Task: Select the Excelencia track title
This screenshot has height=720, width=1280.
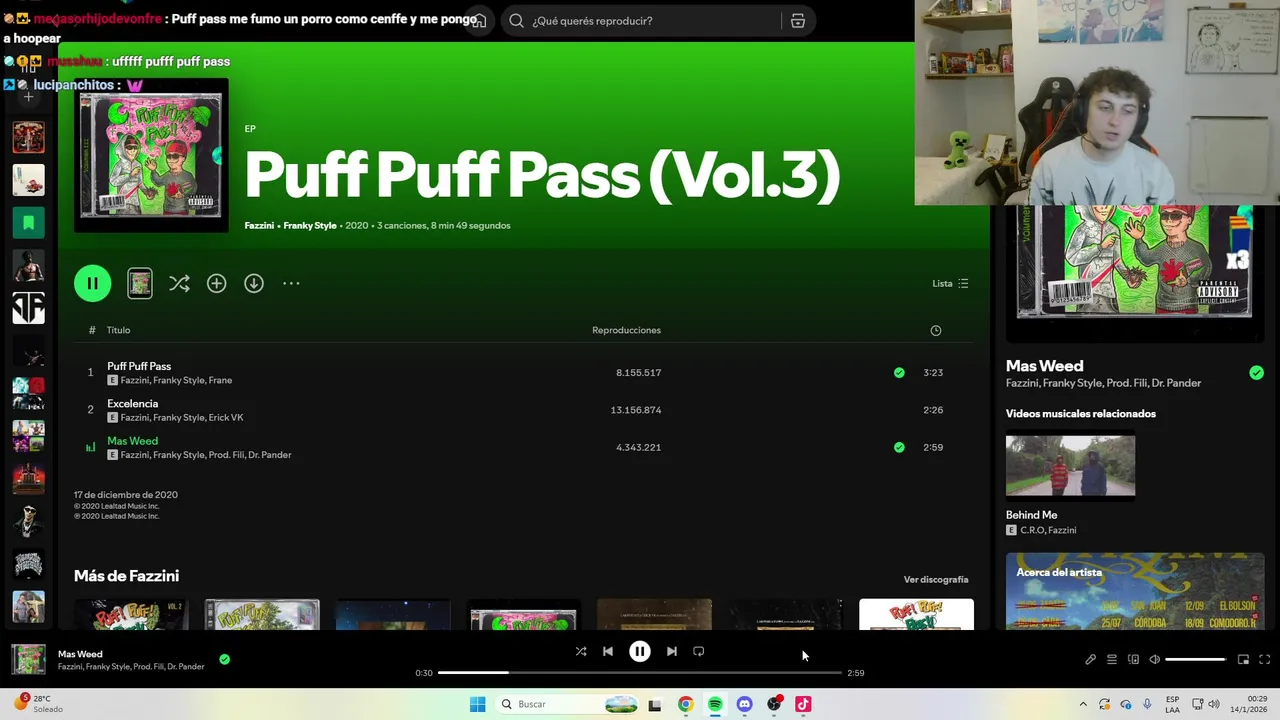Action: tap(132, 404)
